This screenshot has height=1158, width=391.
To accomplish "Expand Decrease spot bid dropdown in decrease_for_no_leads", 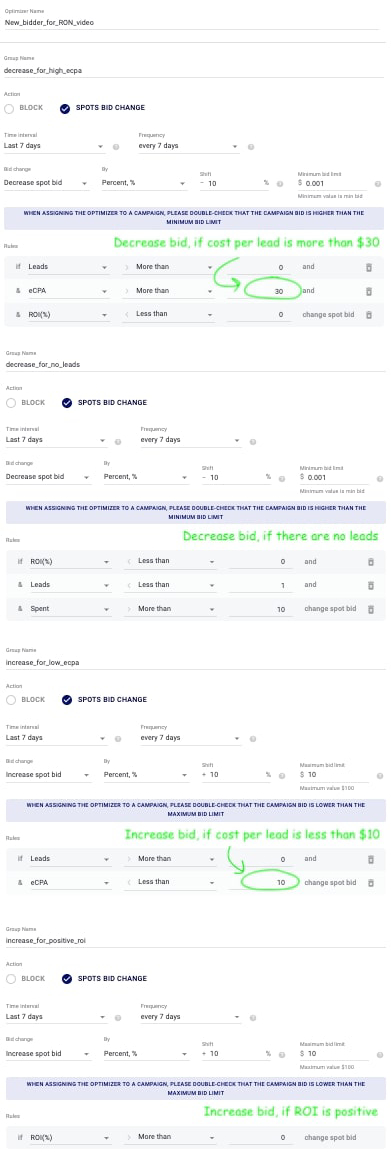I will [47, 477].
